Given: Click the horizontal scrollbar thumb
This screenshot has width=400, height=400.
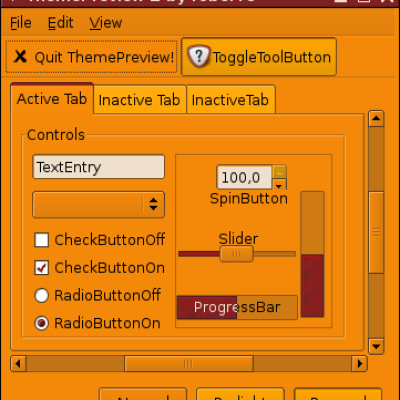Looking at the screenshot, I should tap(189, 363).
